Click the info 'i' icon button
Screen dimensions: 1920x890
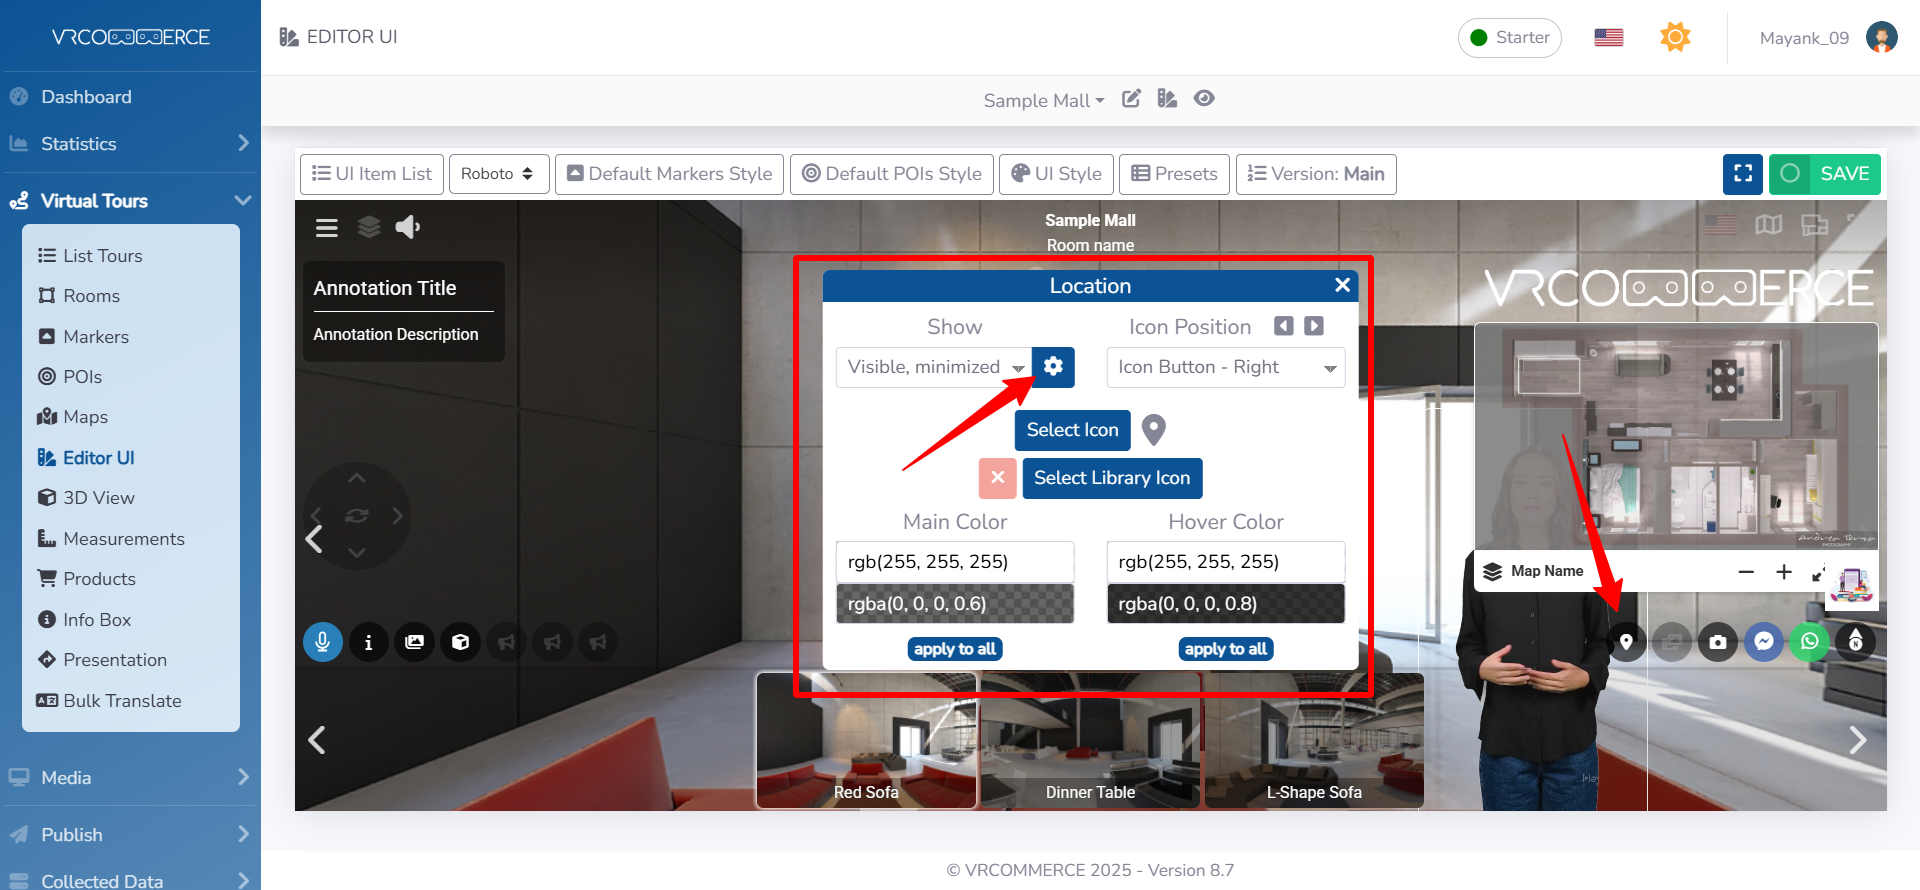tap(369, 642)
